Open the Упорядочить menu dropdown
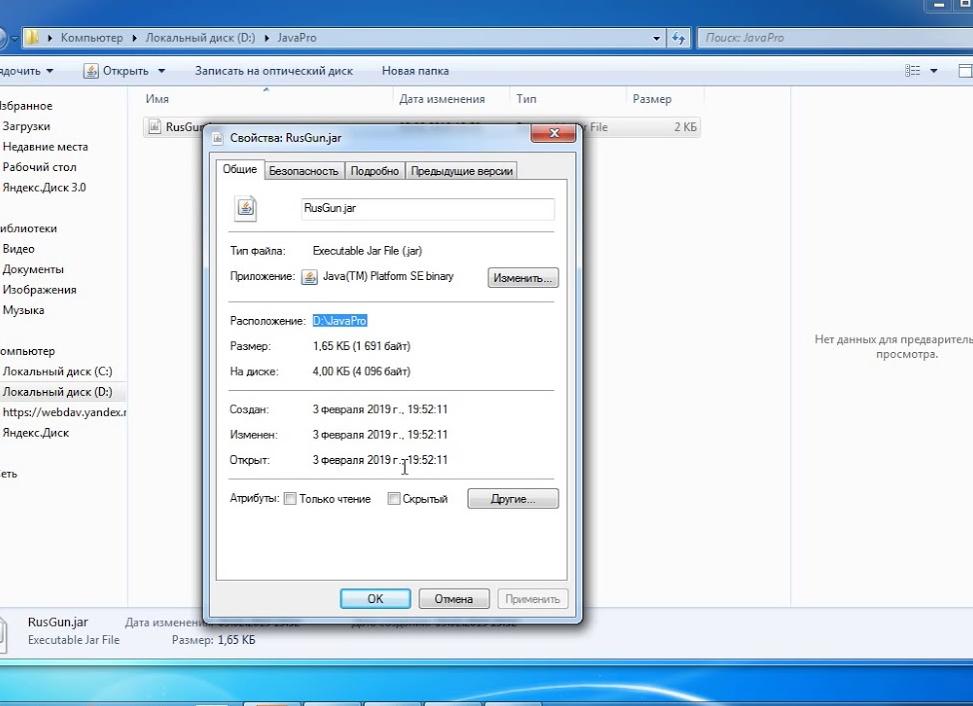973x706 pixels. point(27,71)
